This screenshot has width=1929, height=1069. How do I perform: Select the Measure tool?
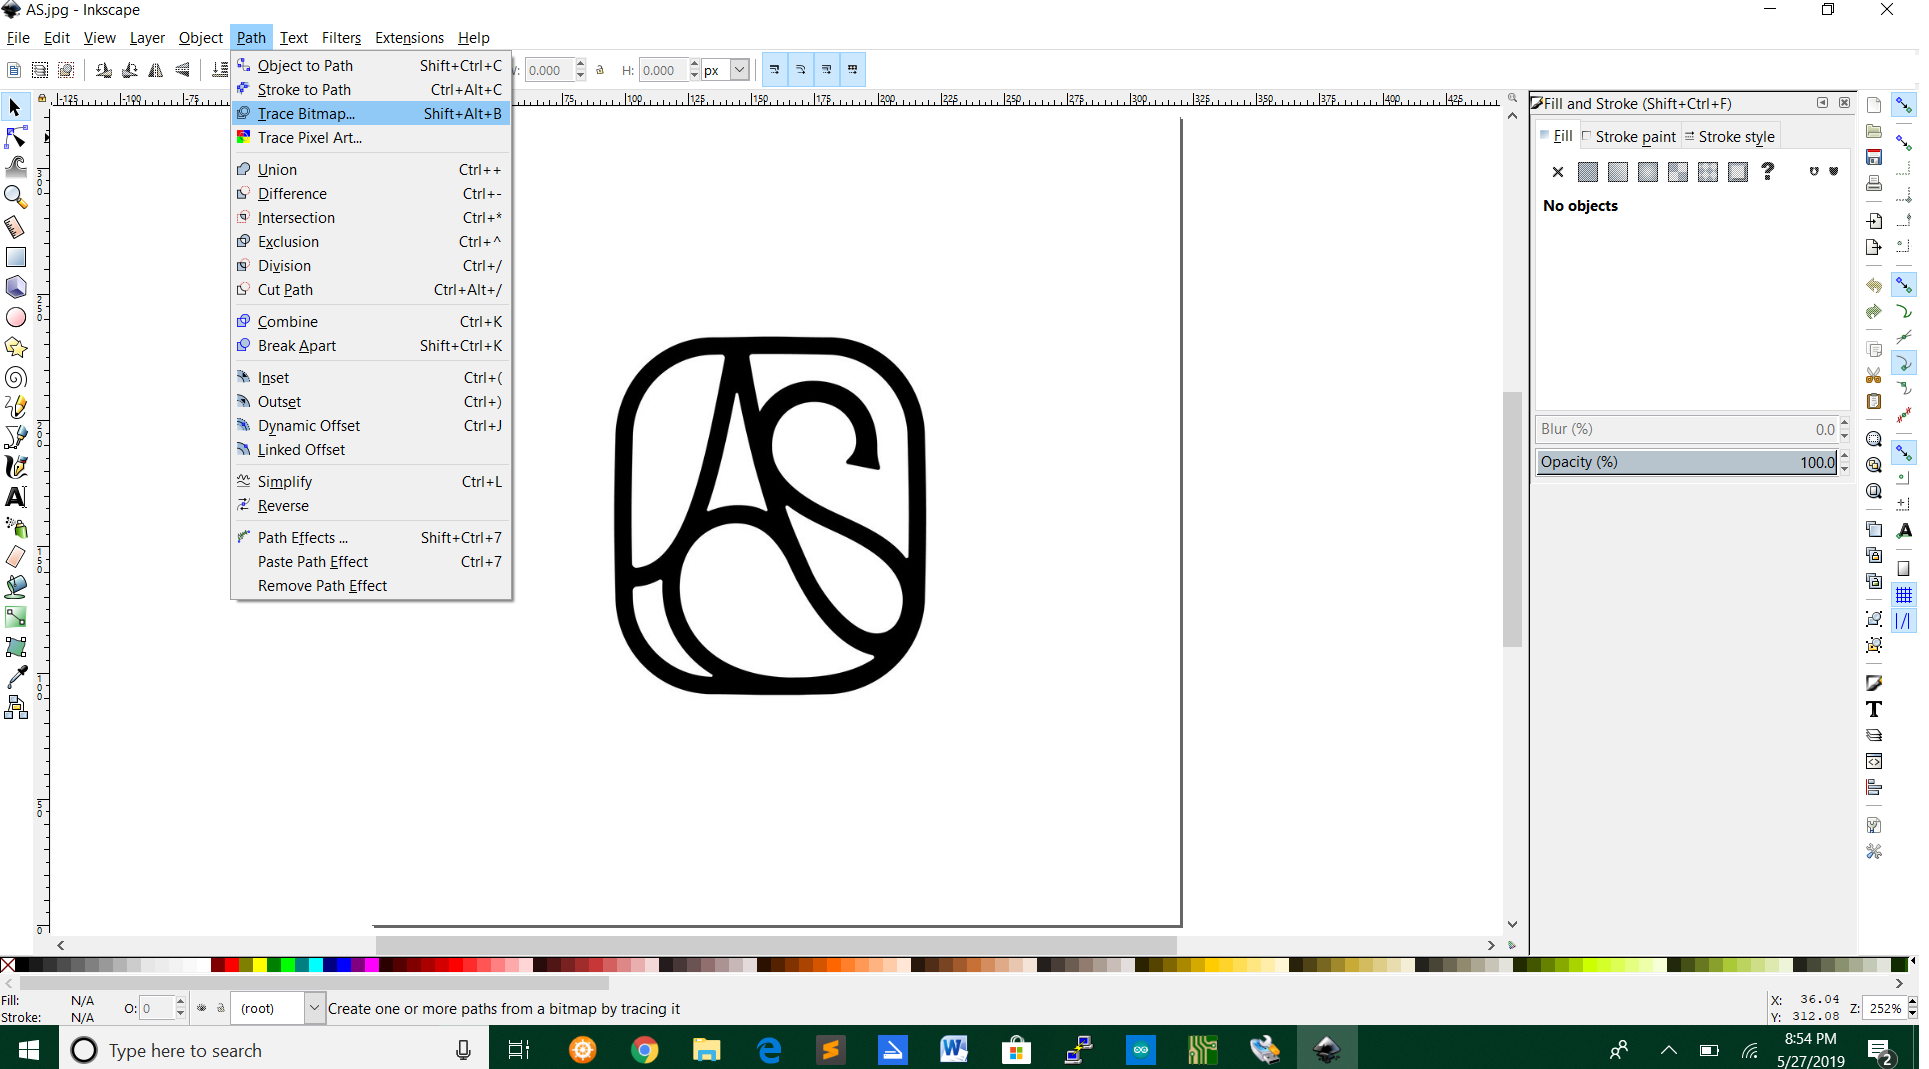pos(15,227)
